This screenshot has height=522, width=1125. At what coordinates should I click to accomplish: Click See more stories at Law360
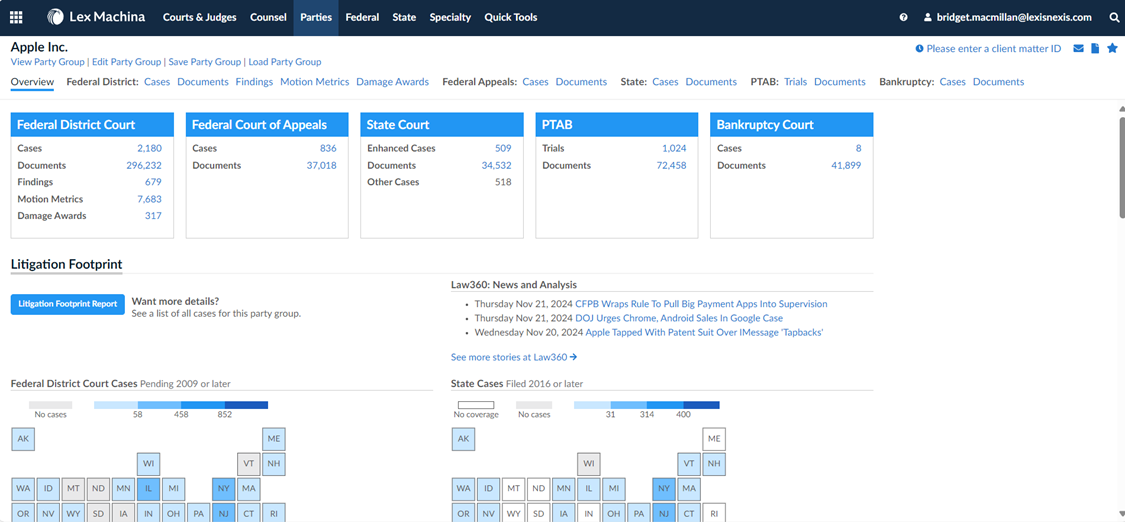(514, 356)
